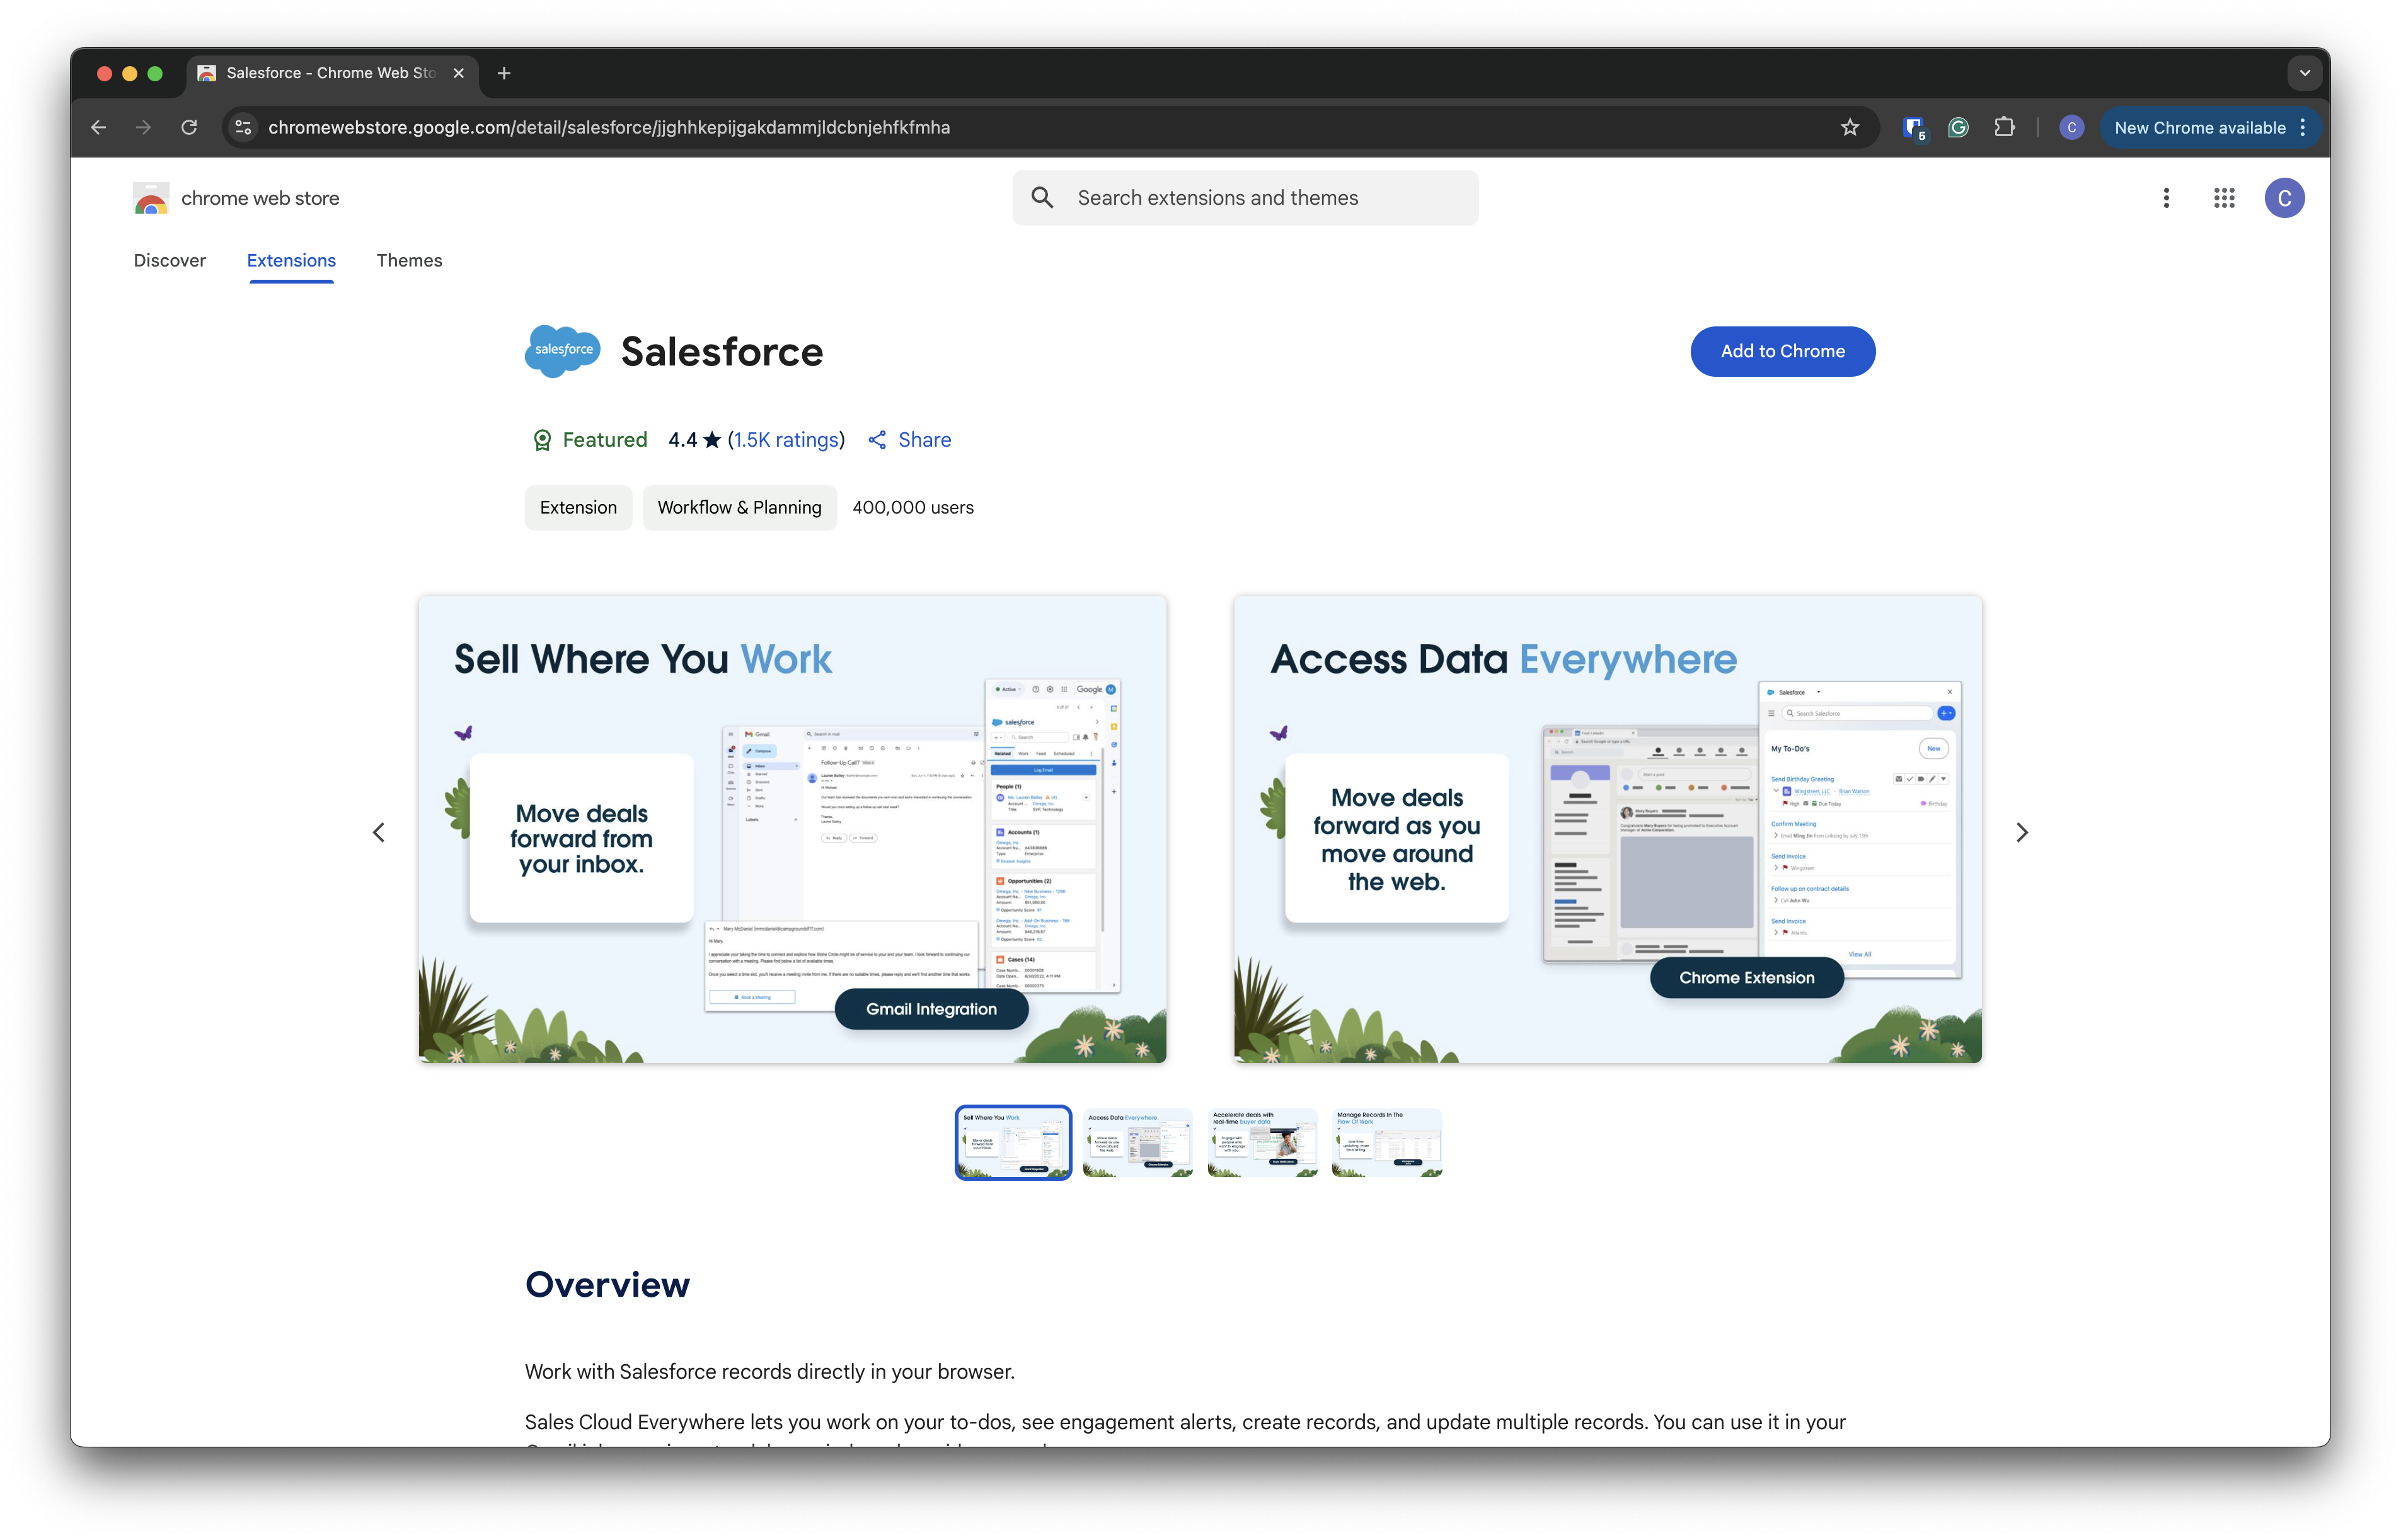Screen dimensions: 2401x1540
Task: View site information icon in address bar
Action: coord(243,127)
